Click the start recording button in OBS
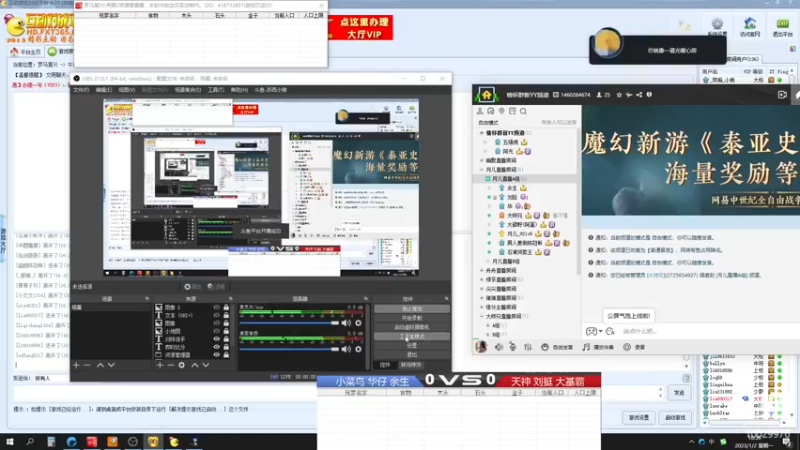 412,318
